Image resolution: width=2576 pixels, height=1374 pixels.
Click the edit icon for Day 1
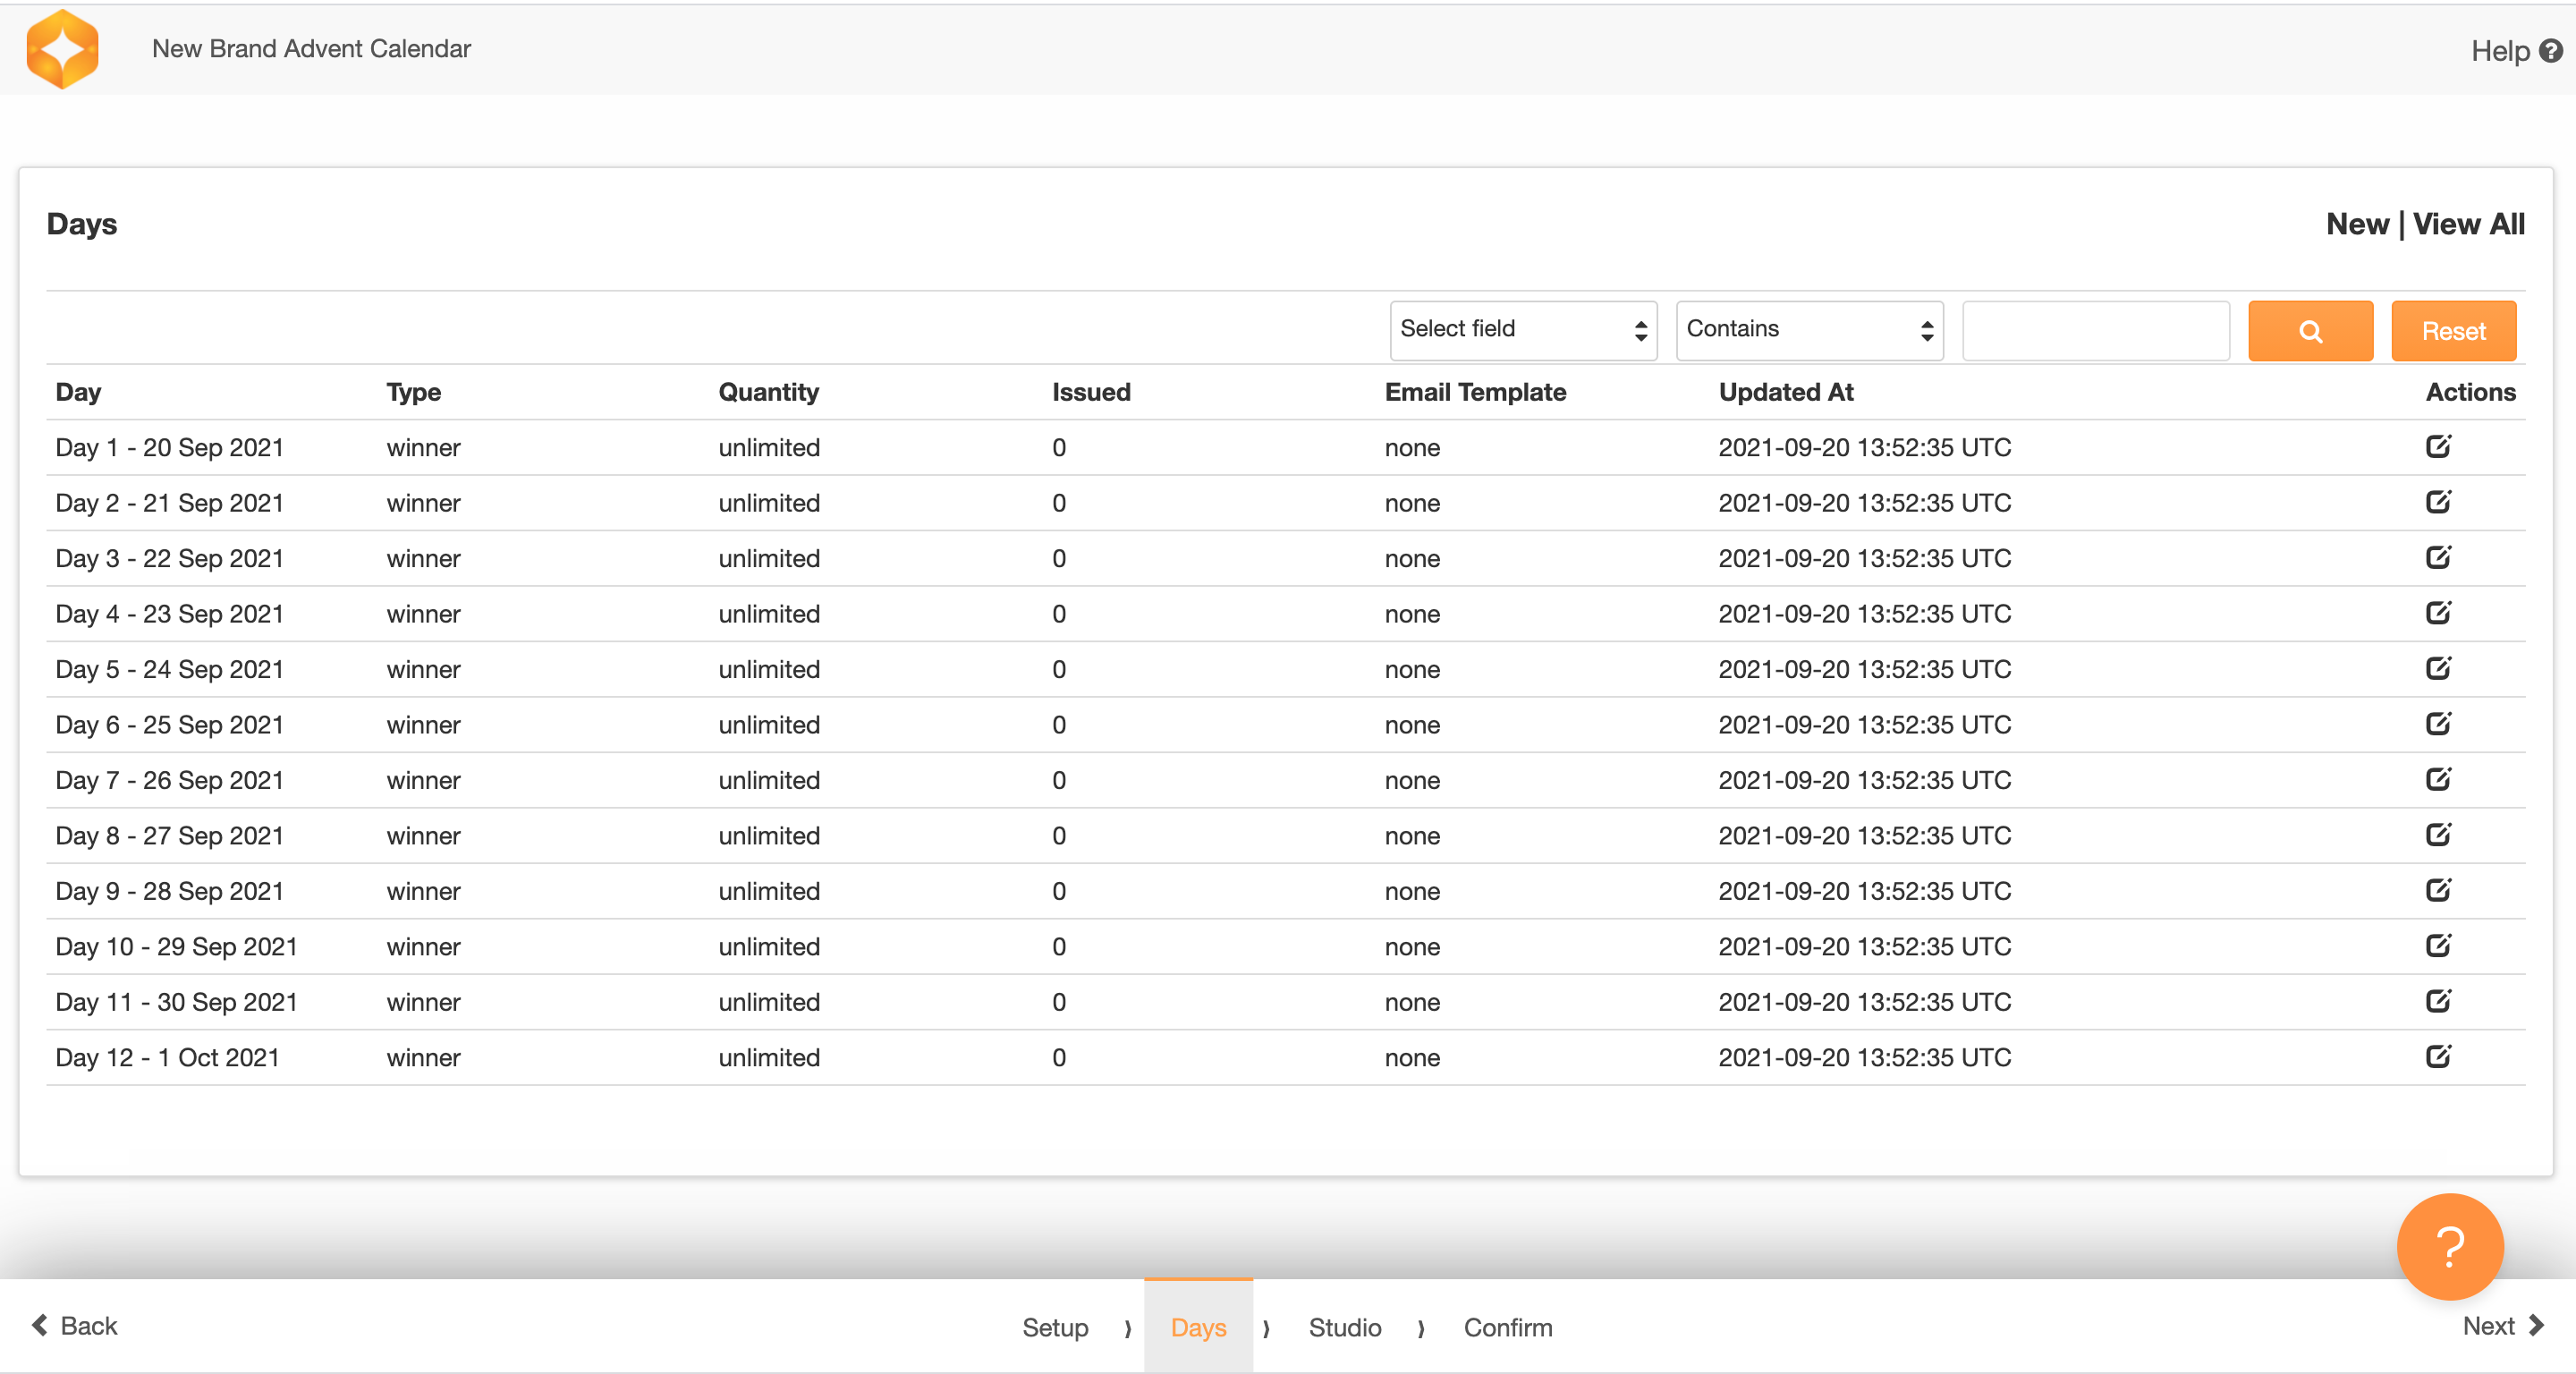pyautogui.click(x=2437, y=446)
